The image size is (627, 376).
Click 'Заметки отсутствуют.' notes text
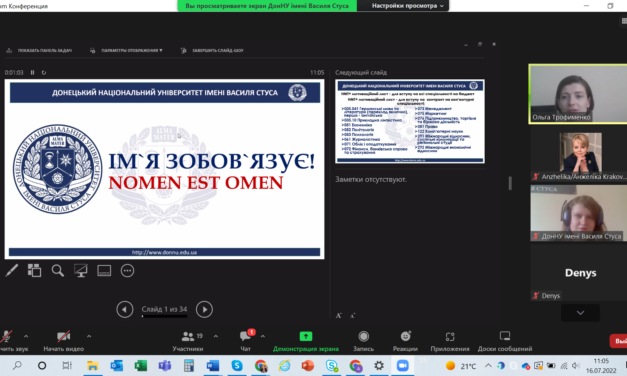(371, 180)
